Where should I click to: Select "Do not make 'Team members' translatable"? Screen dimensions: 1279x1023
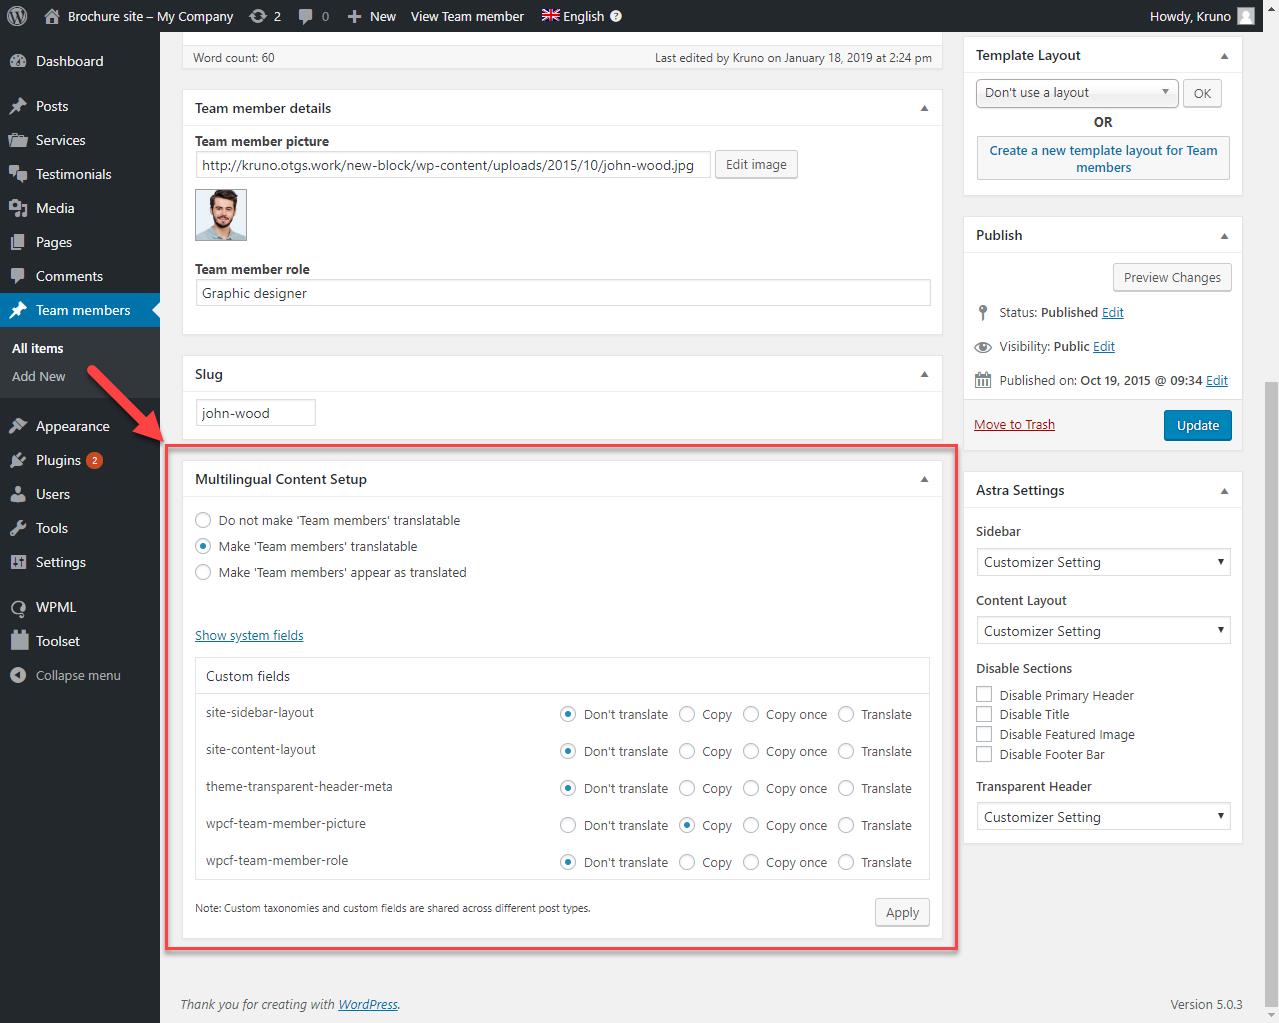(204, 520)
